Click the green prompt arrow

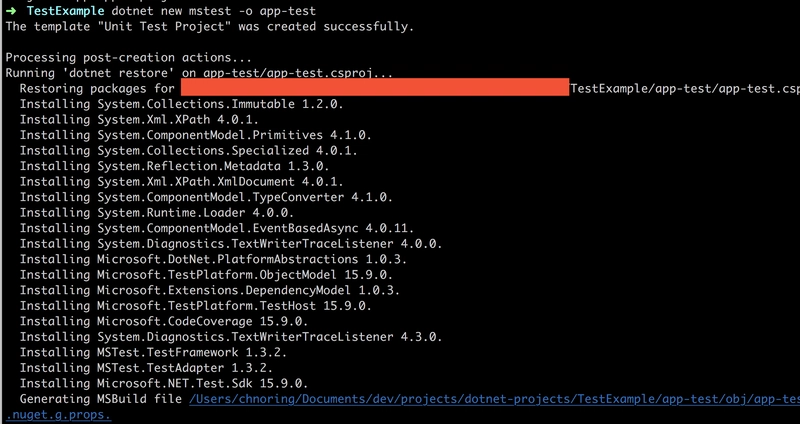11,11
